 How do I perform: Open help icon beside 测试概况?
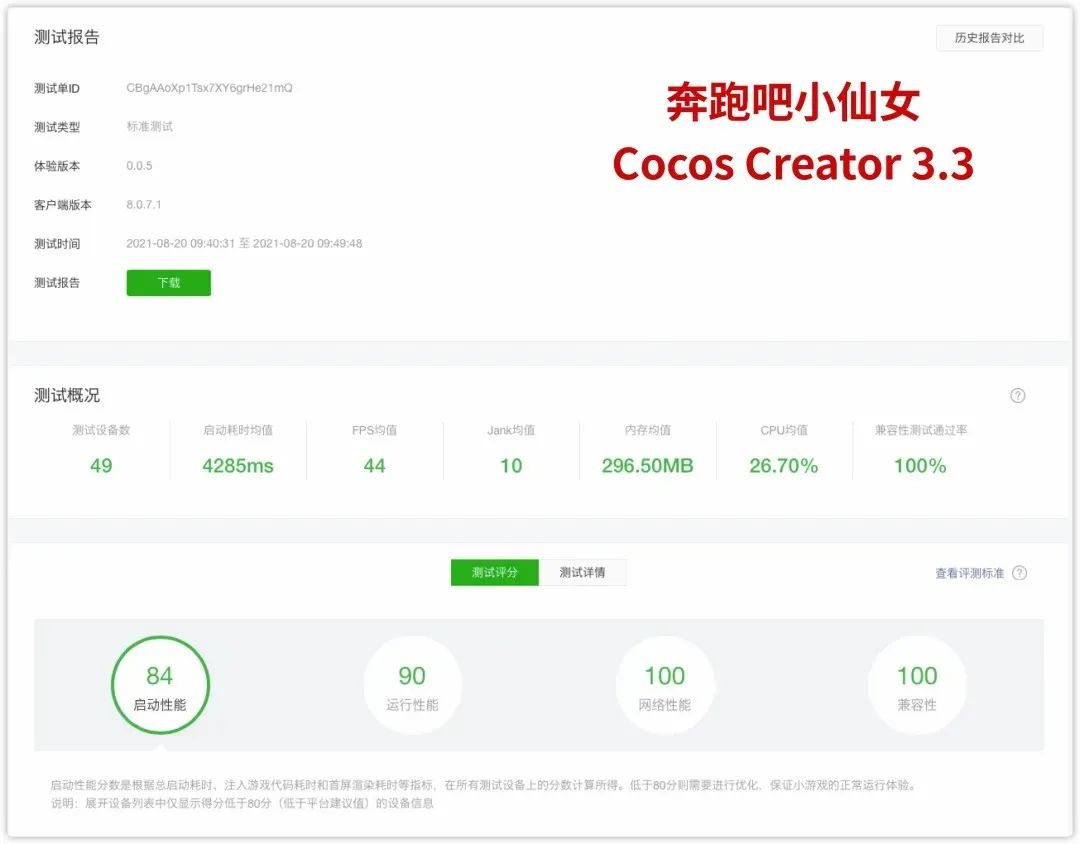point(1017,395)
